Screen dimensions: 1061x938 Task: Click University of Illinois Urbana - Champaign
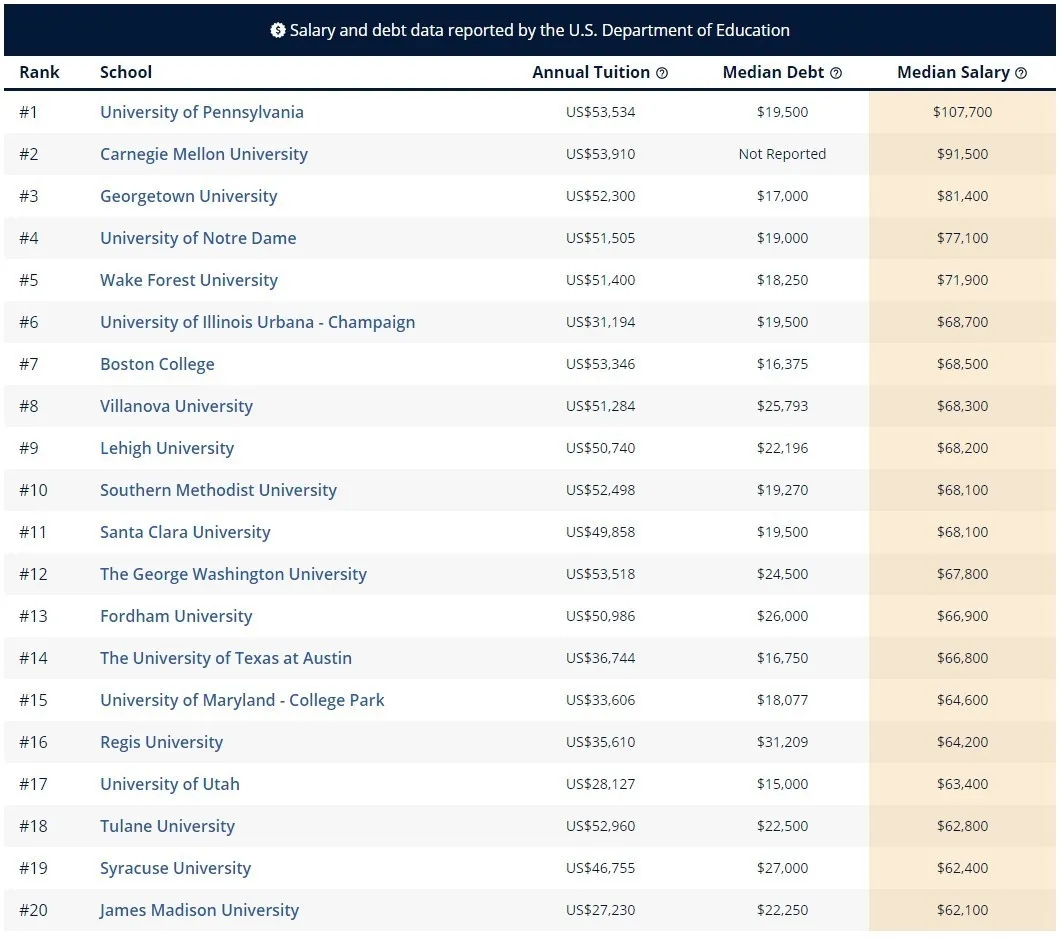click(257, 322)
